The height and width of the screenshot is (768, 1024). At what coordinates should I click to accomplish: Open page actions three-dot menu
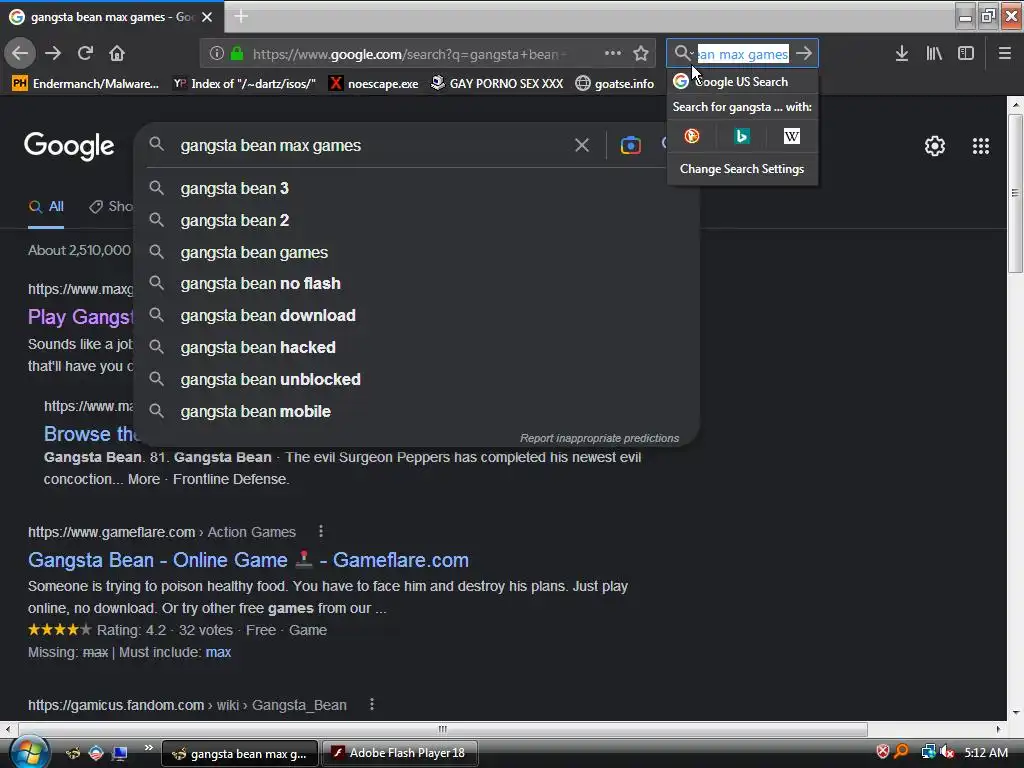tap(613, 54)
